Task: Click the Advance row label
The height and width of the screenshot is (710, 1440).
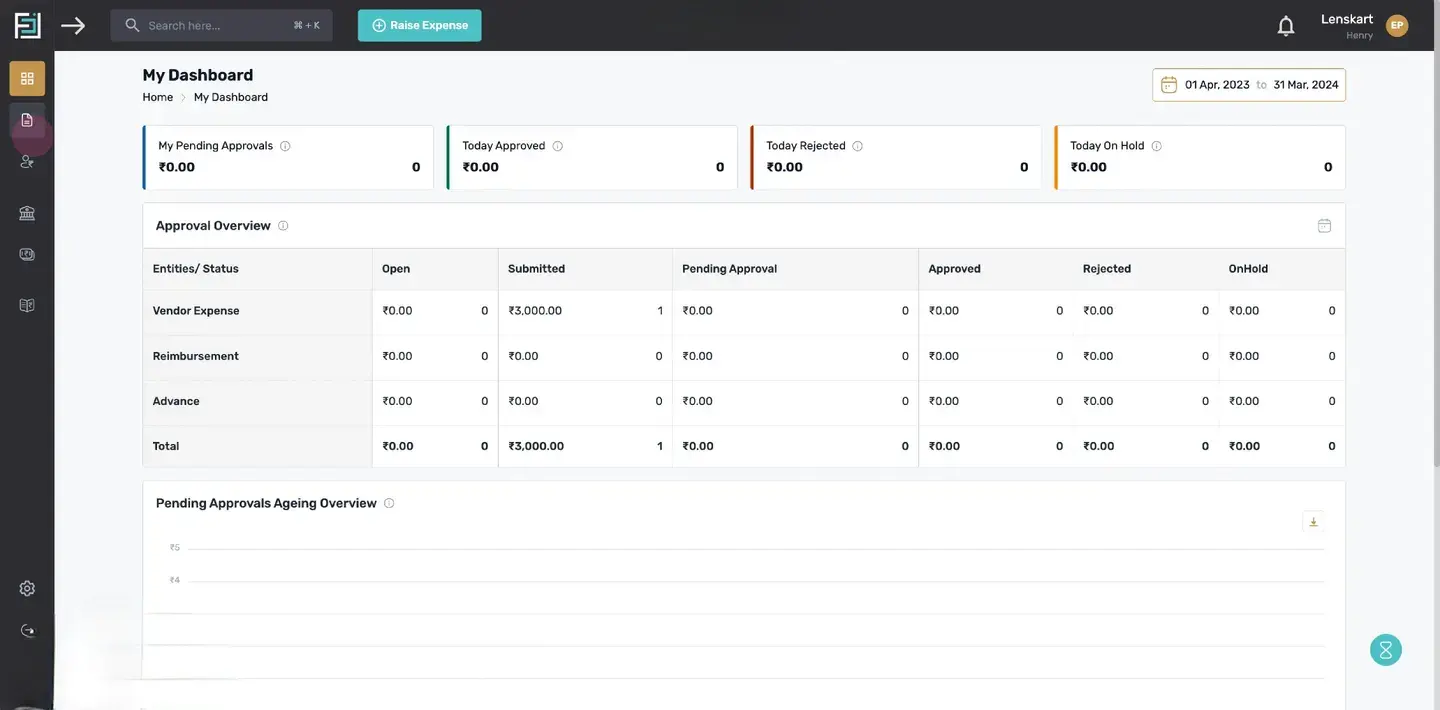Action: [176, 401]
